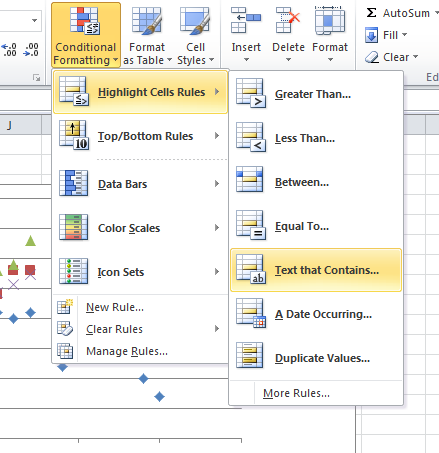This screenshot has width=439, height=453.
Task: Open the Clear dropdown arrow
Action: click(x=415, y=57)
